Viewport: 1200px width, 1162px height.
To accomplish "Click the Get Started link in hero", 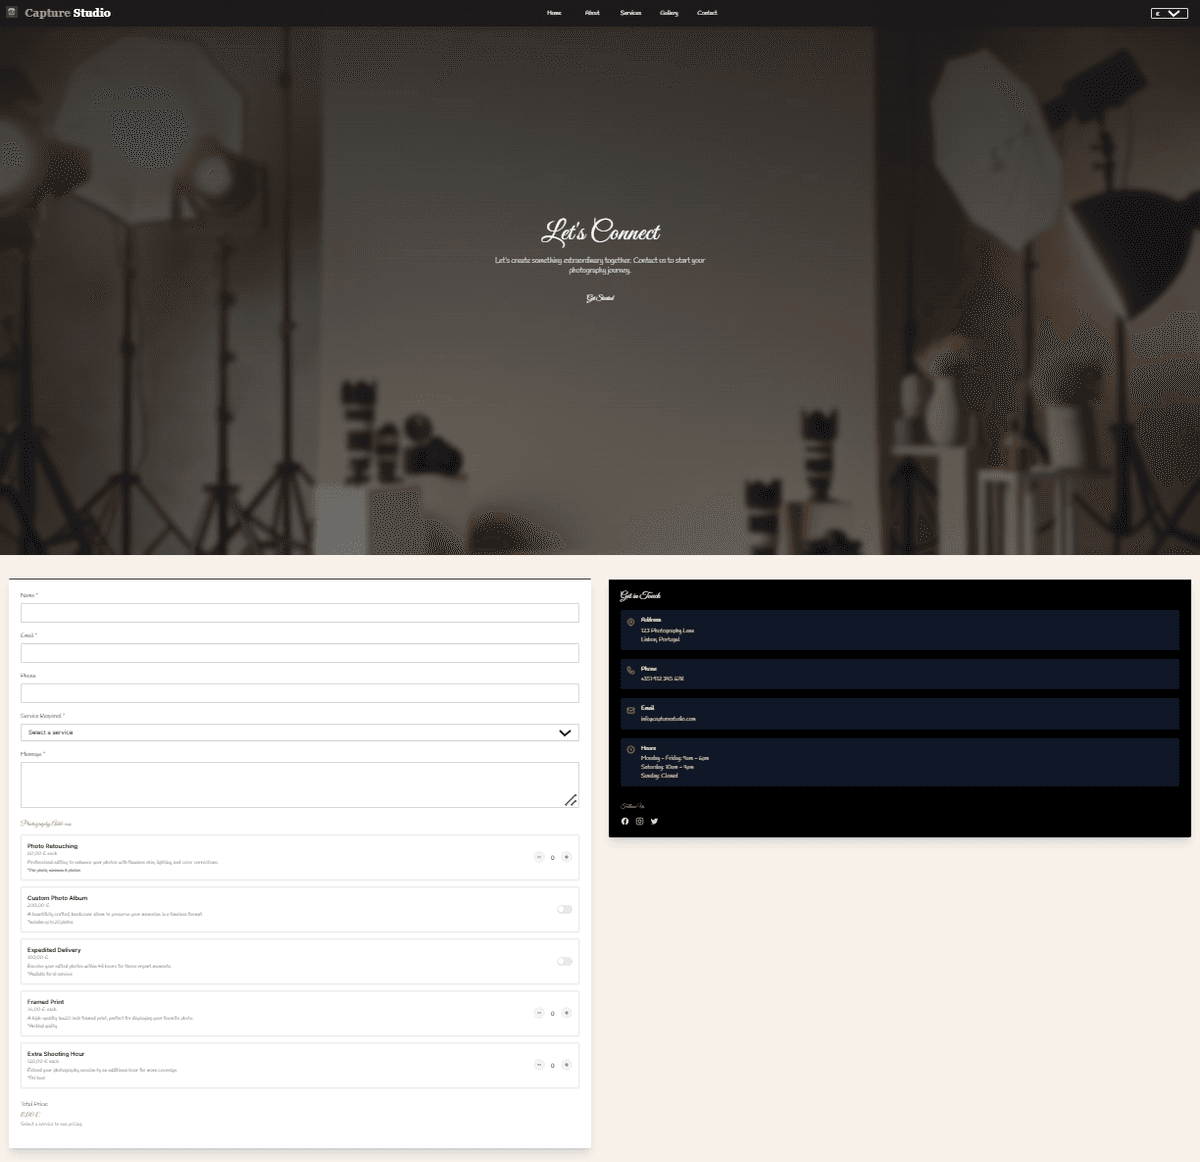I will pyautogui.click(x=600, y=298).
